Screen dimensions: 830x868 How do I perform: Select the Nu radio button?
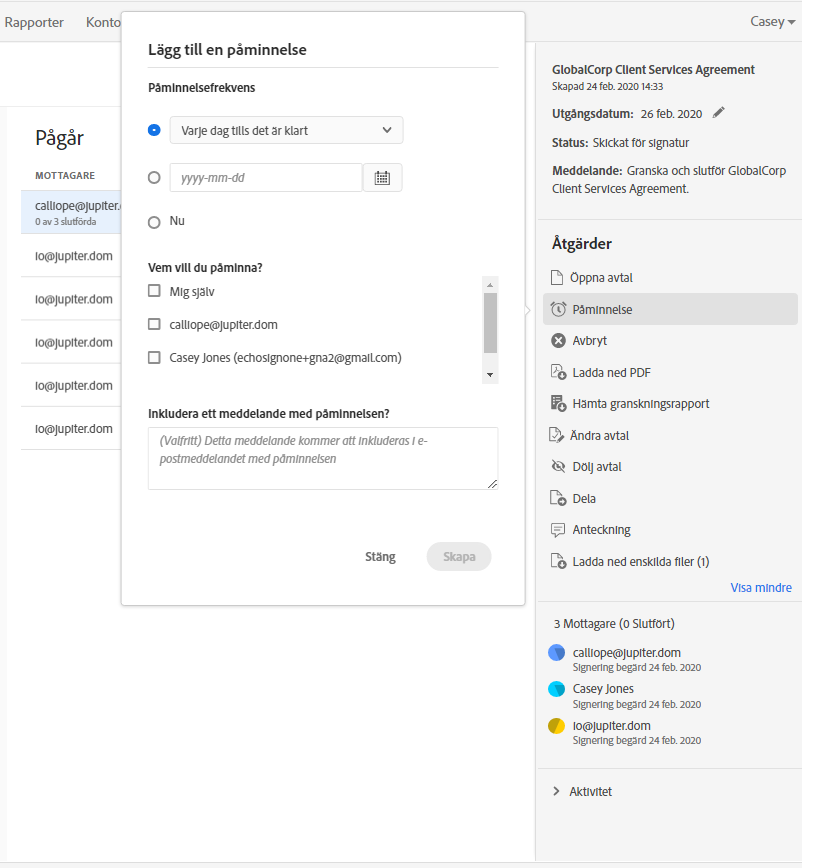point(154,222)
